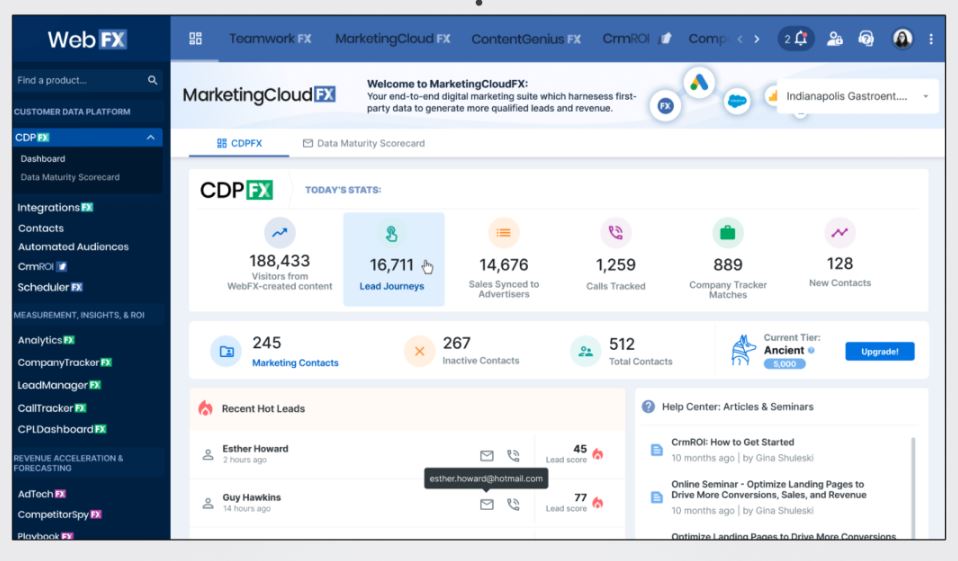Image resolution: width=958 pixels, height=561 pixels.
Task: Click the WebFX logo
Action: (87, 40)
